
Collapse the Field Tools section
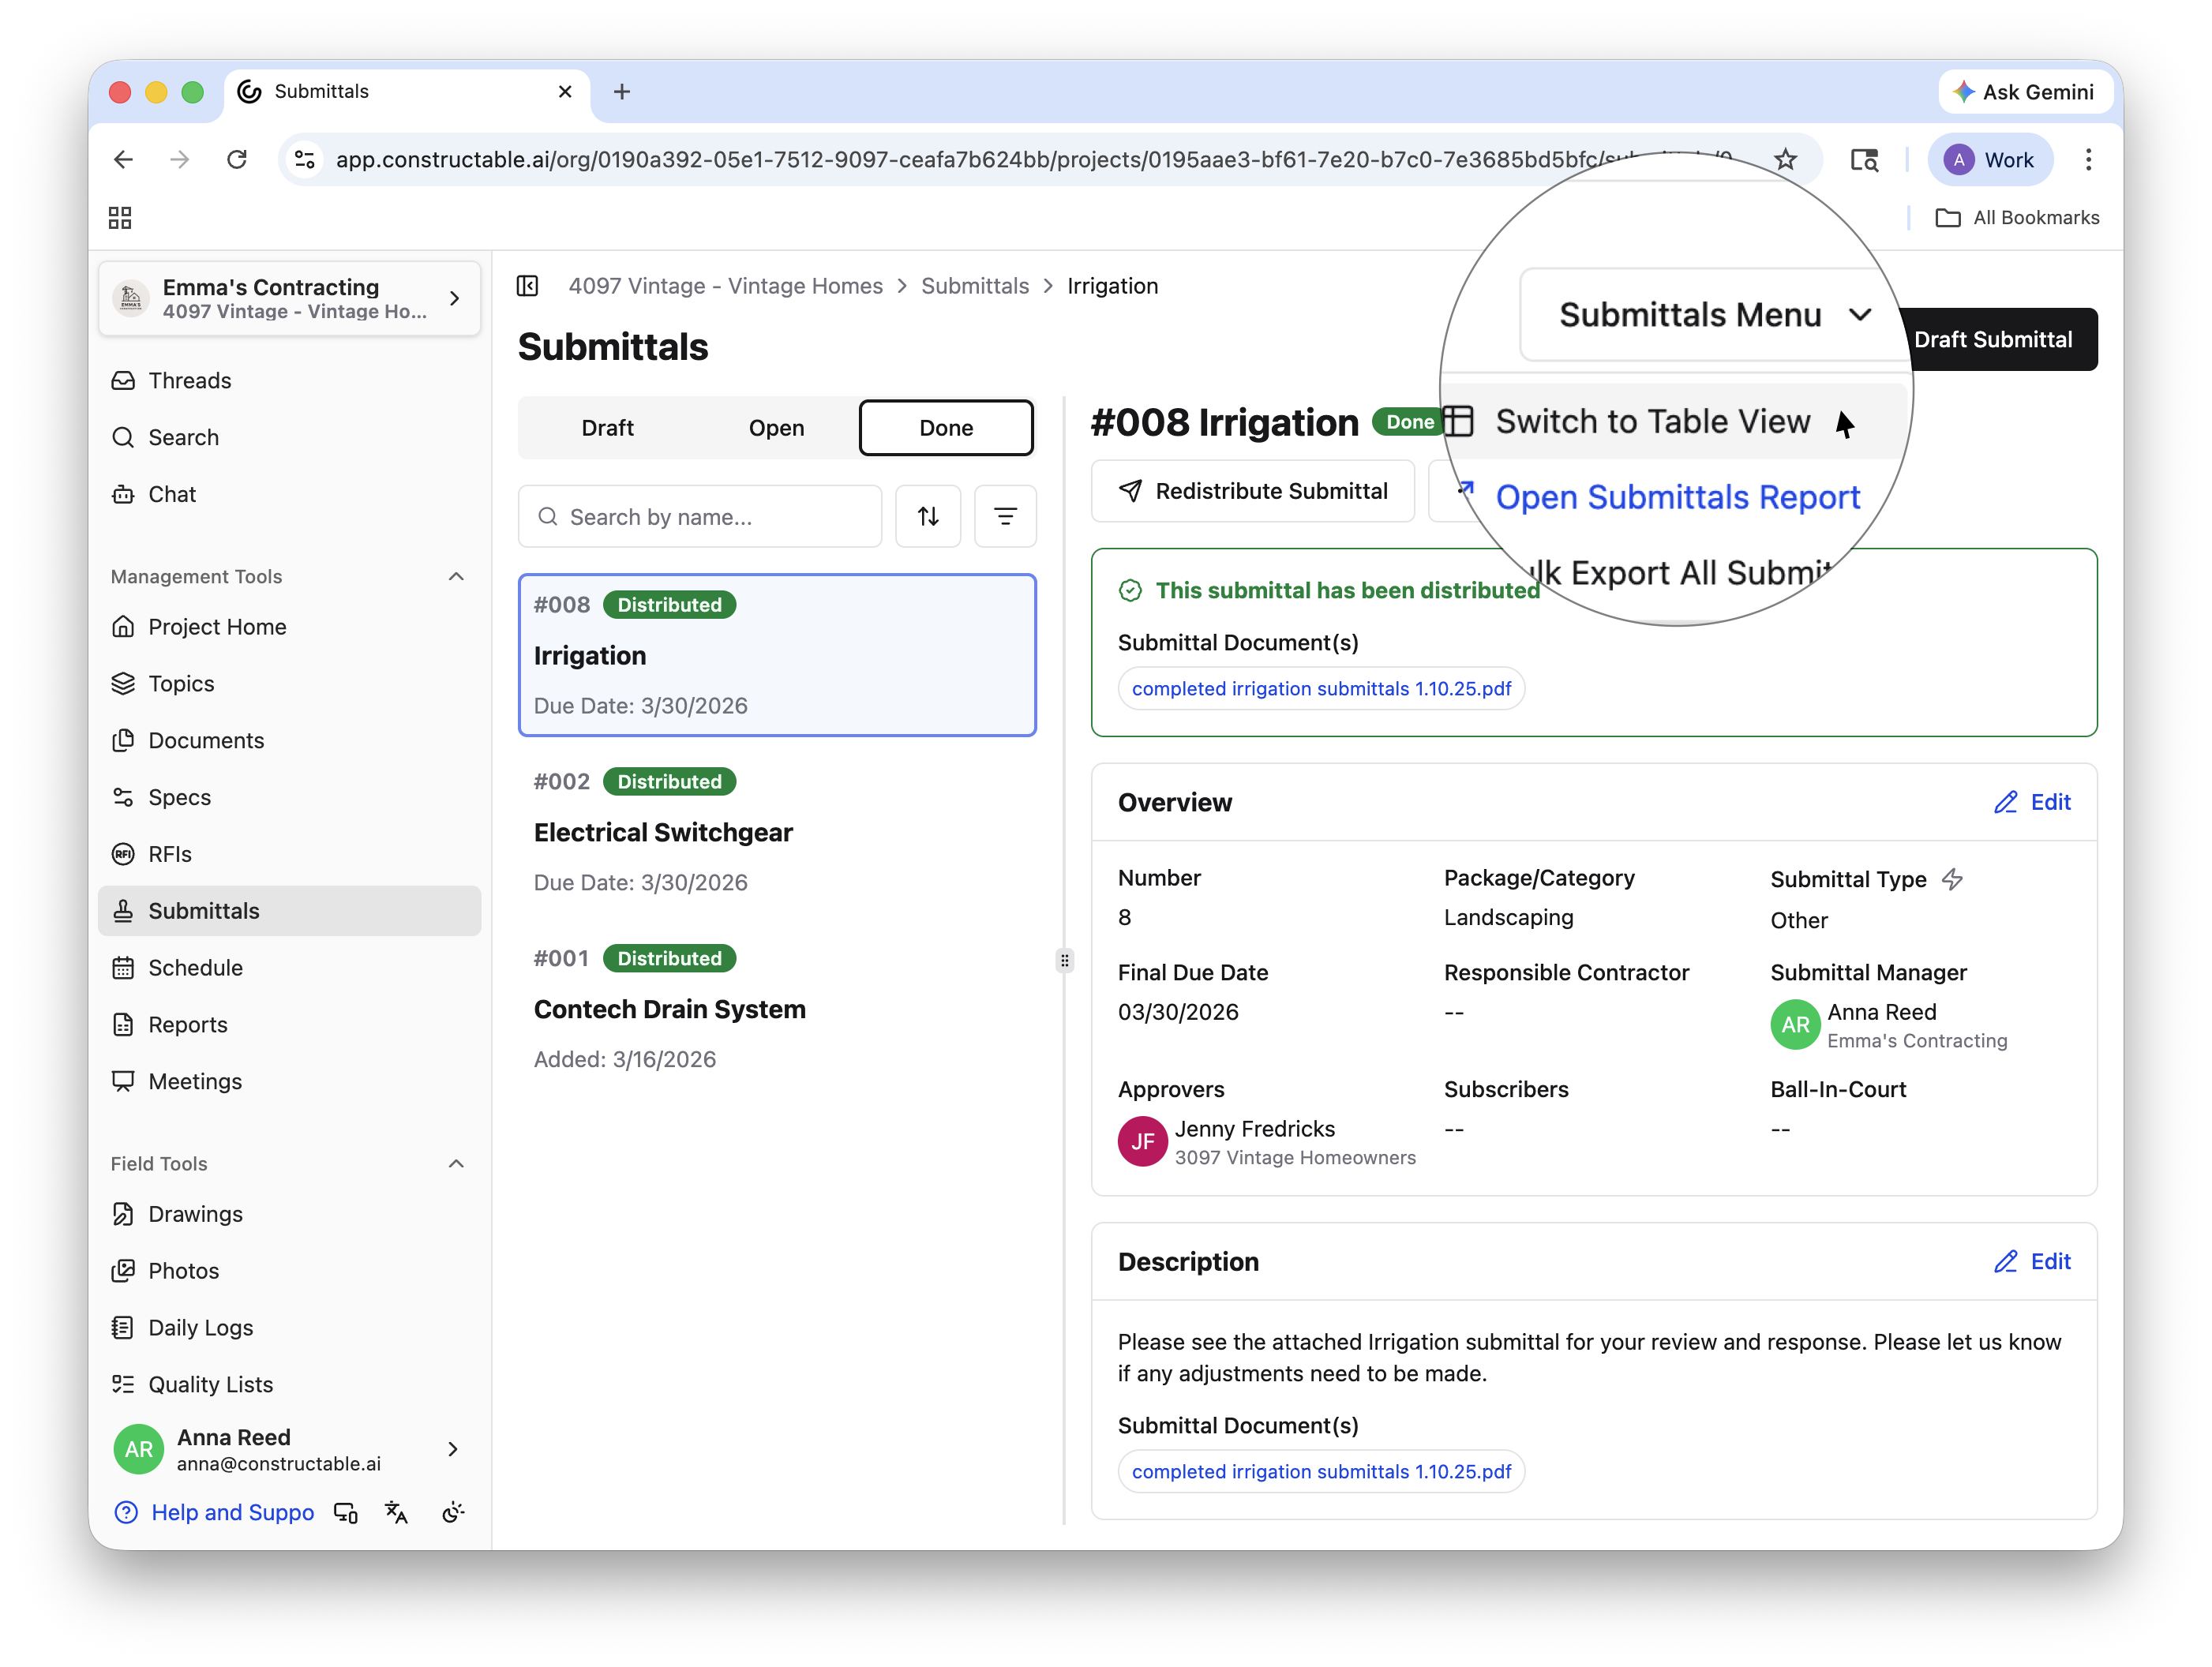[x=456, y=1164]
